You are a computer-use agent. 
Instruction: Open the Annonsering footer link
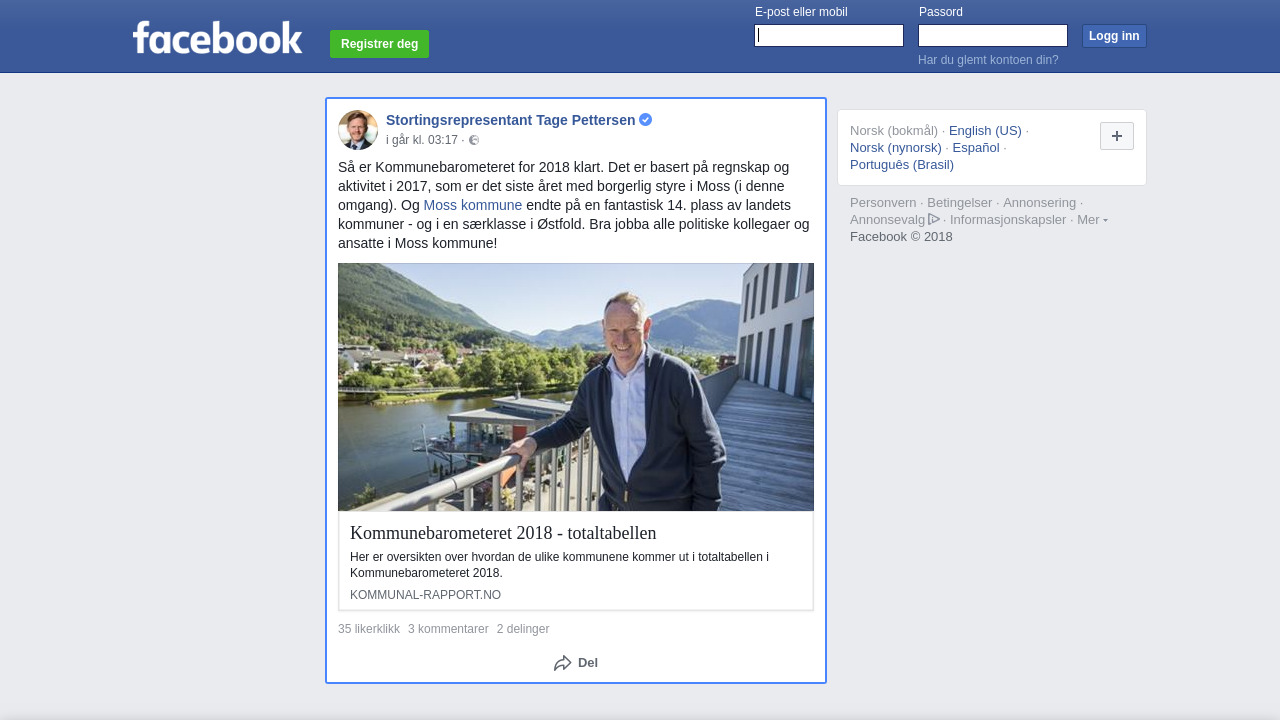coord(1040,203)
